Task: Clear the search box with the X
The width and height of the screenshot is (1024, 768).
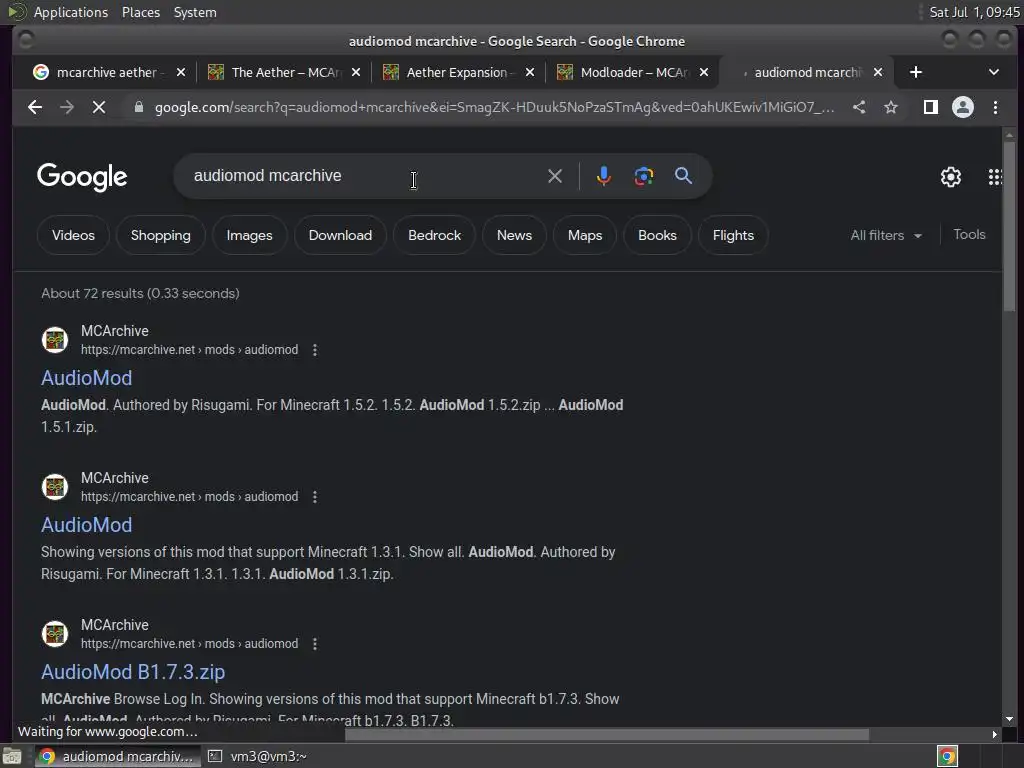Action: tap(554, 176)
